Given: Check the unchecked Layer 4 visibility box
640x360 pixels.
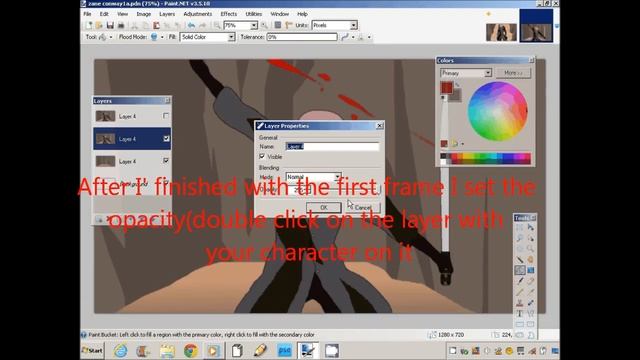Looking at the screenshot, I should (166, 116).
